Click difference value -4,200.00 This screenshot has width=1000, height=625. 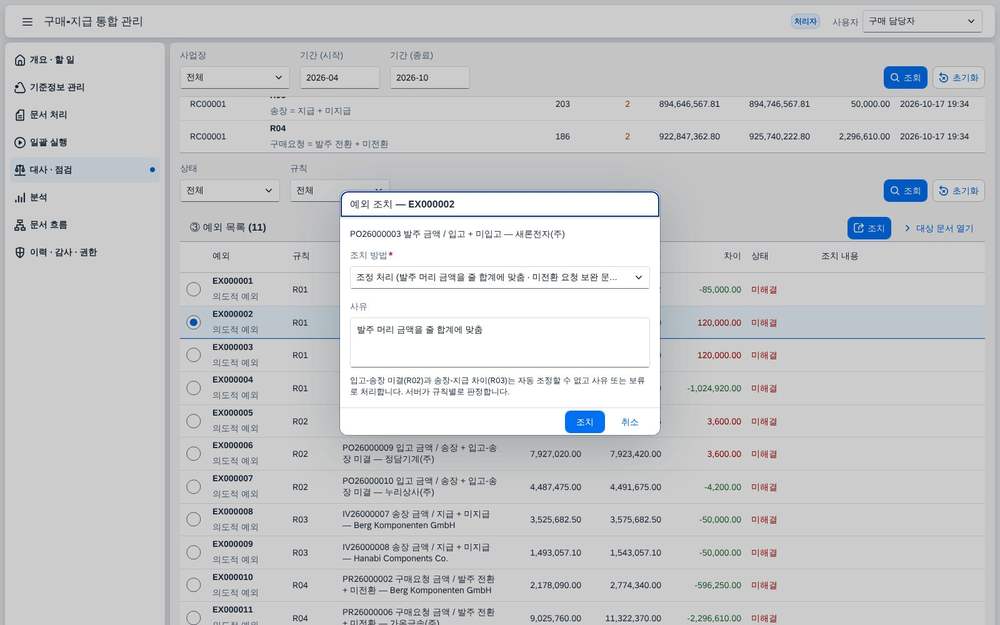pyautogui.click(x=723, y=487)
